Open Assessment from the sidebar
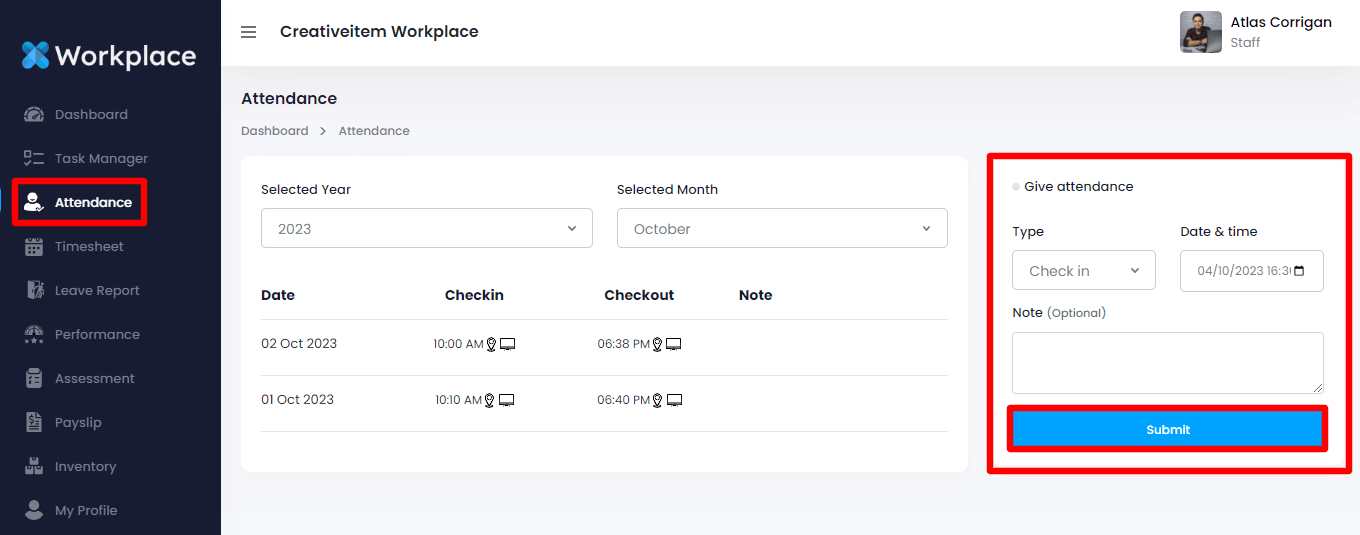 94,378
